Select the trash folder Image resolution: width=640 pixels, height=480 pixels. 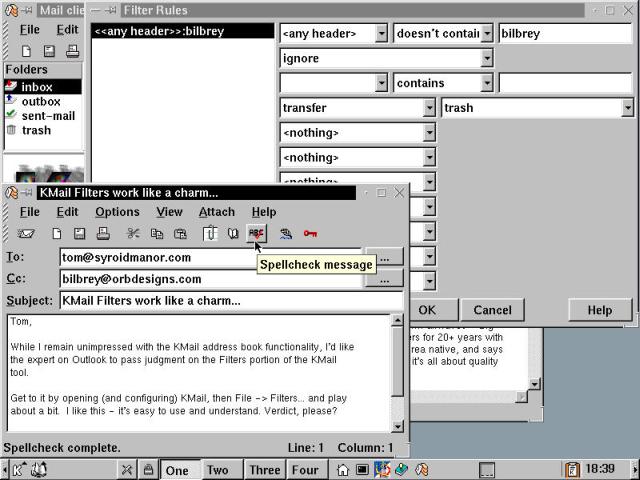pyautogui.click(x=36, y=130)
